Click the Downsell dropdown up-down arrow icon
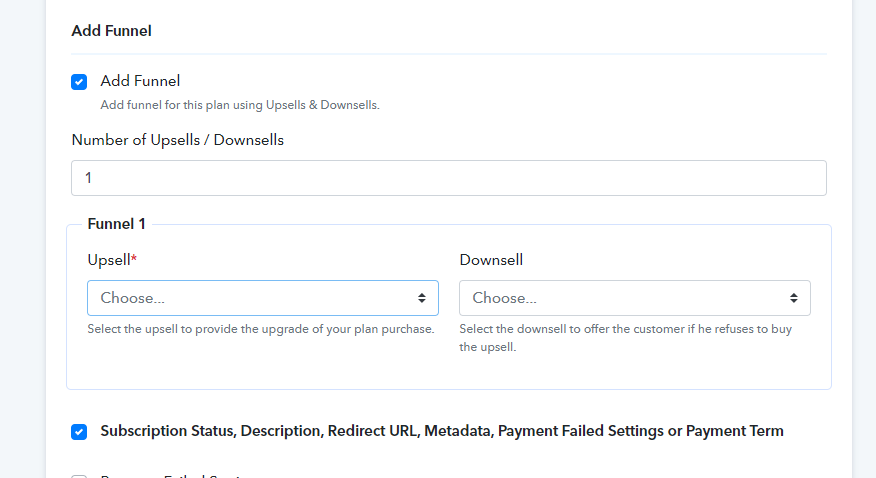This screenshot has width=876, height=478. pyautogui.click(x=793, y=298)
